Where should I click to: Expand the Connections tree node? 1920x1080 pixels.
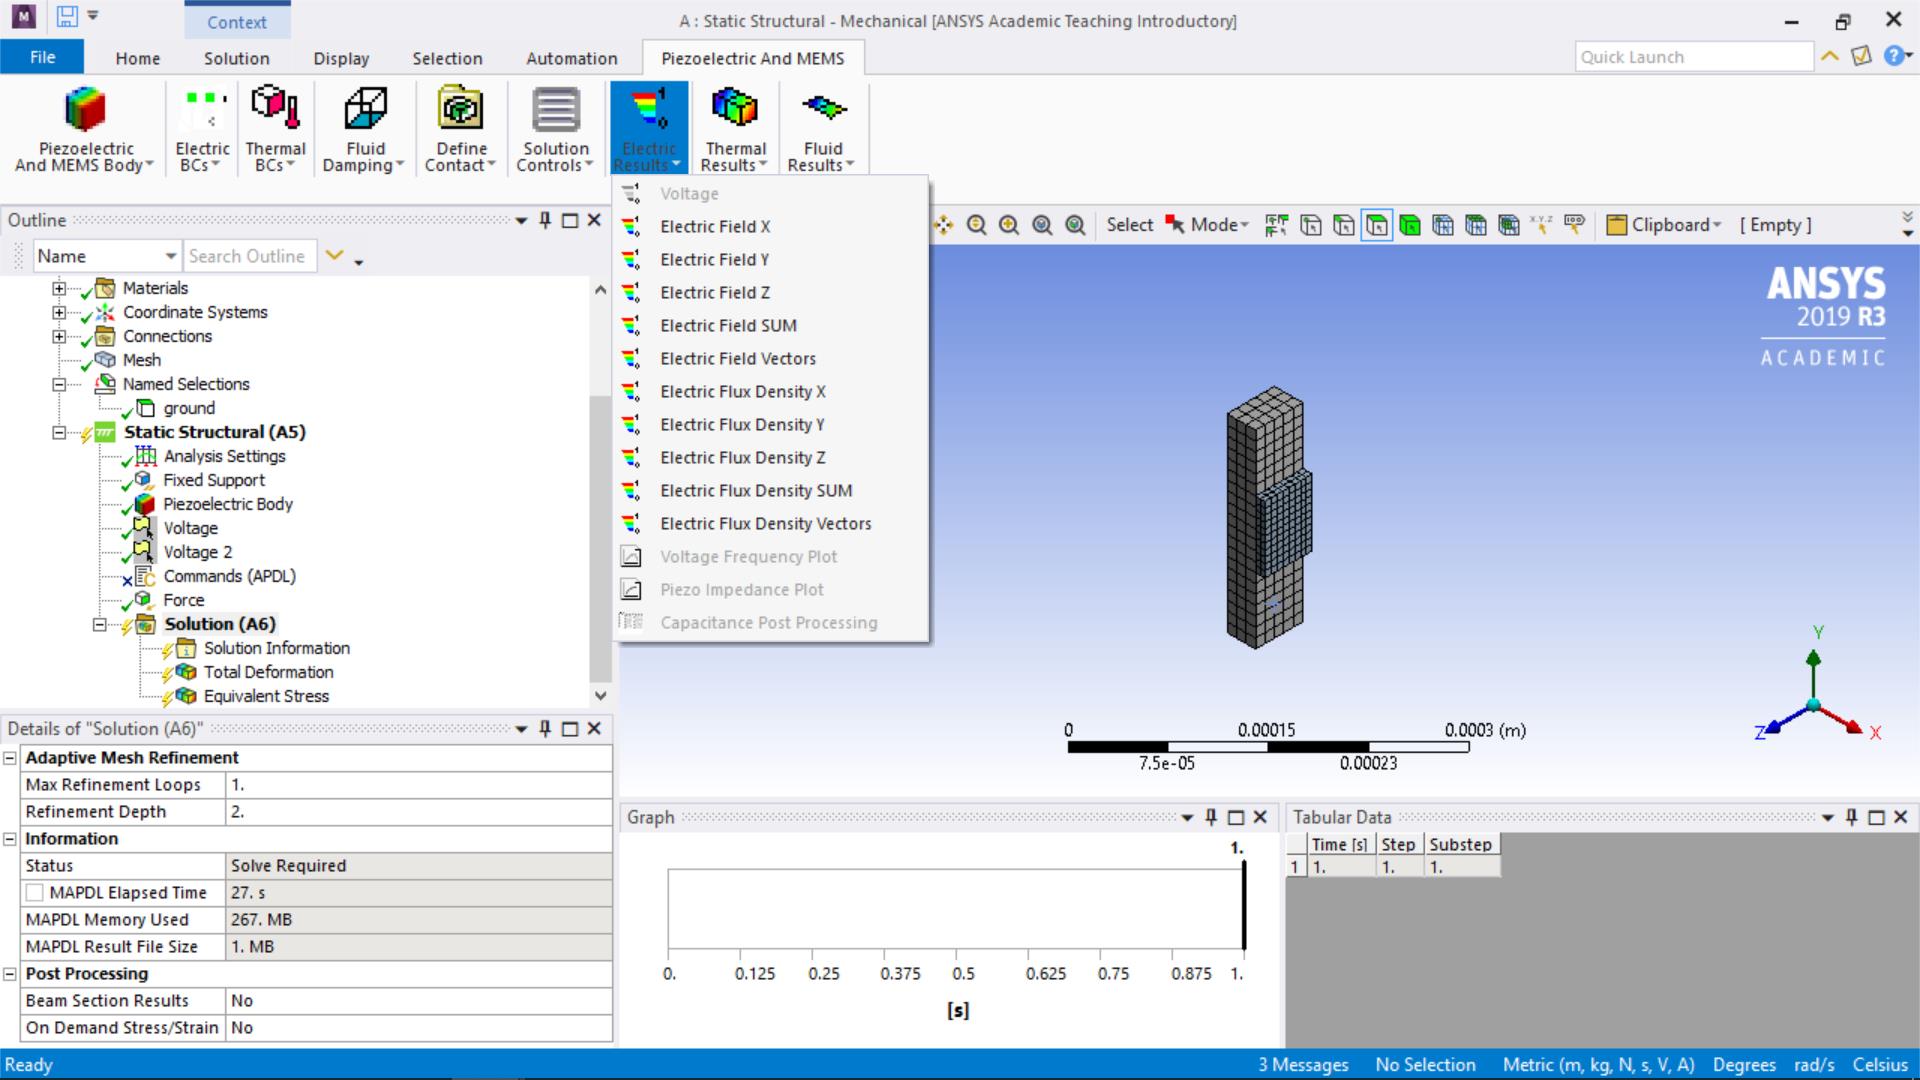(x=59, y=336)
